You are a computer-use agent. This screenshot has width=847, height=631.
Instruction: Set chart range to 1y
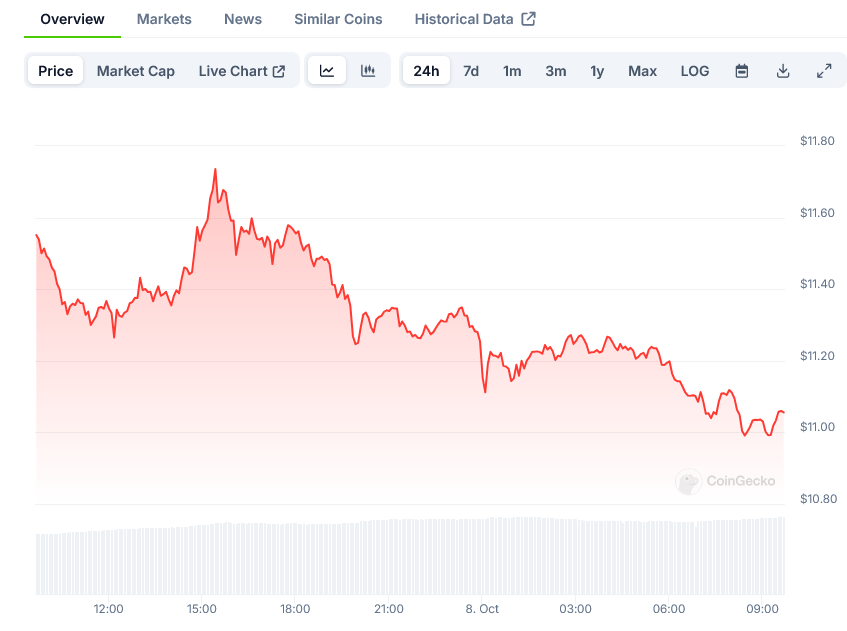coord(597,71)
